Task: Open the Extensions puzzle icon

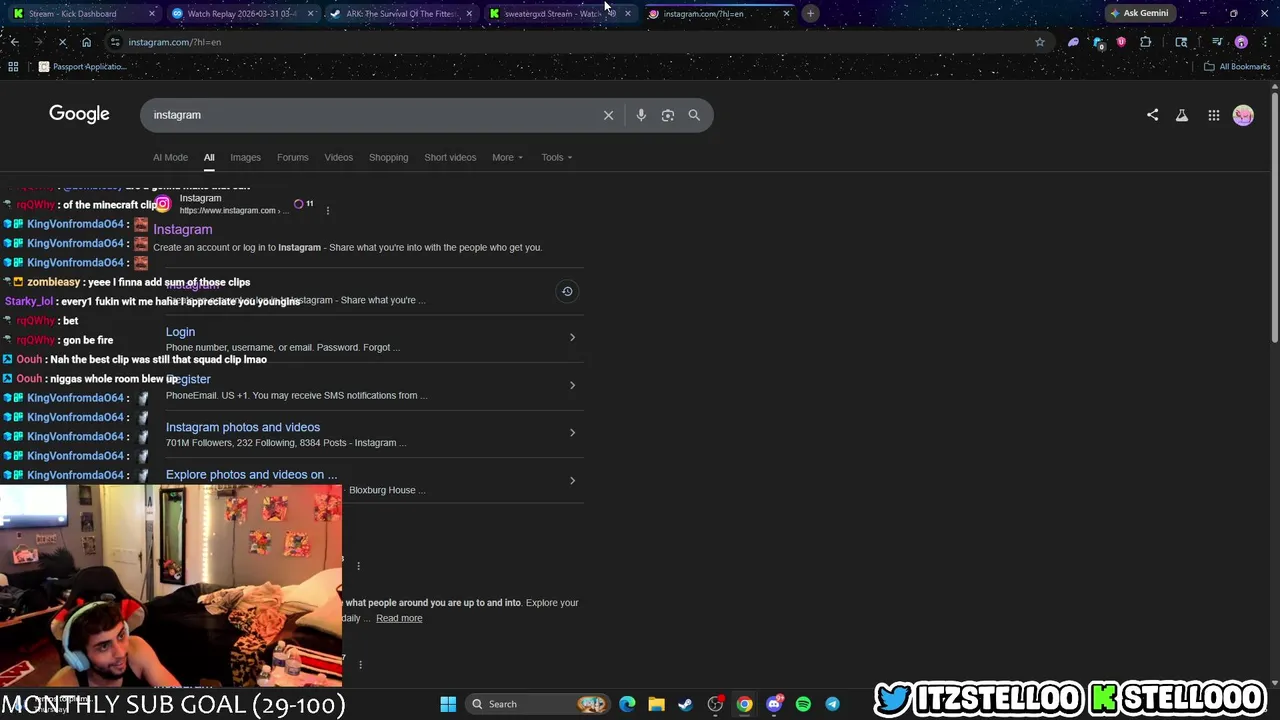Action: pos(1145,42)
